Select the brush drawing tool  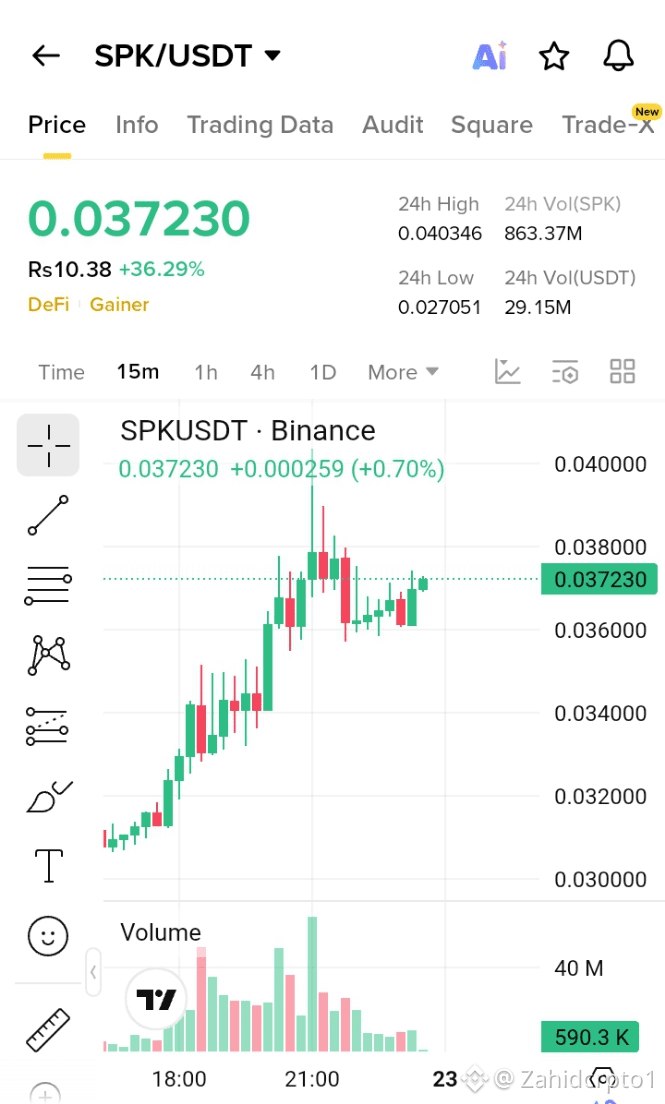tap(49, 796)
